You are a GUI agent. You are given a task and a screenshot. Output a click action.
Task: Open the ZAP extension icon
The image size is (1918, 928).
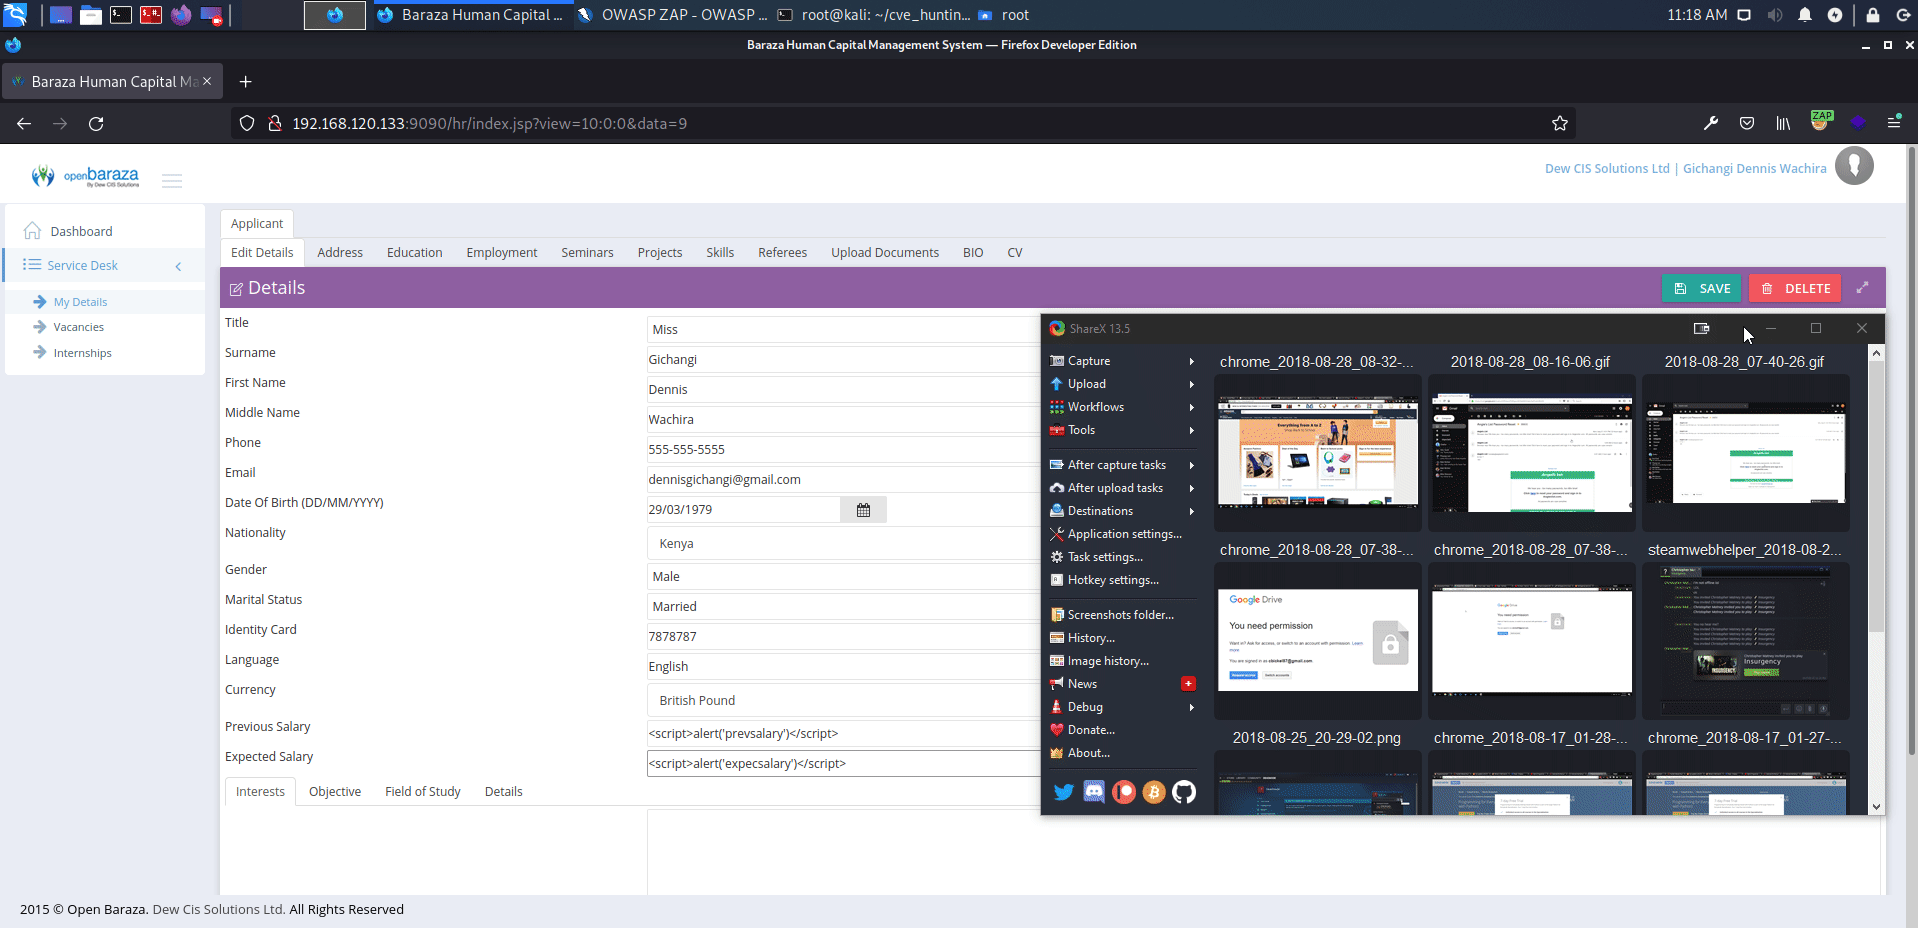[1821, 121]
